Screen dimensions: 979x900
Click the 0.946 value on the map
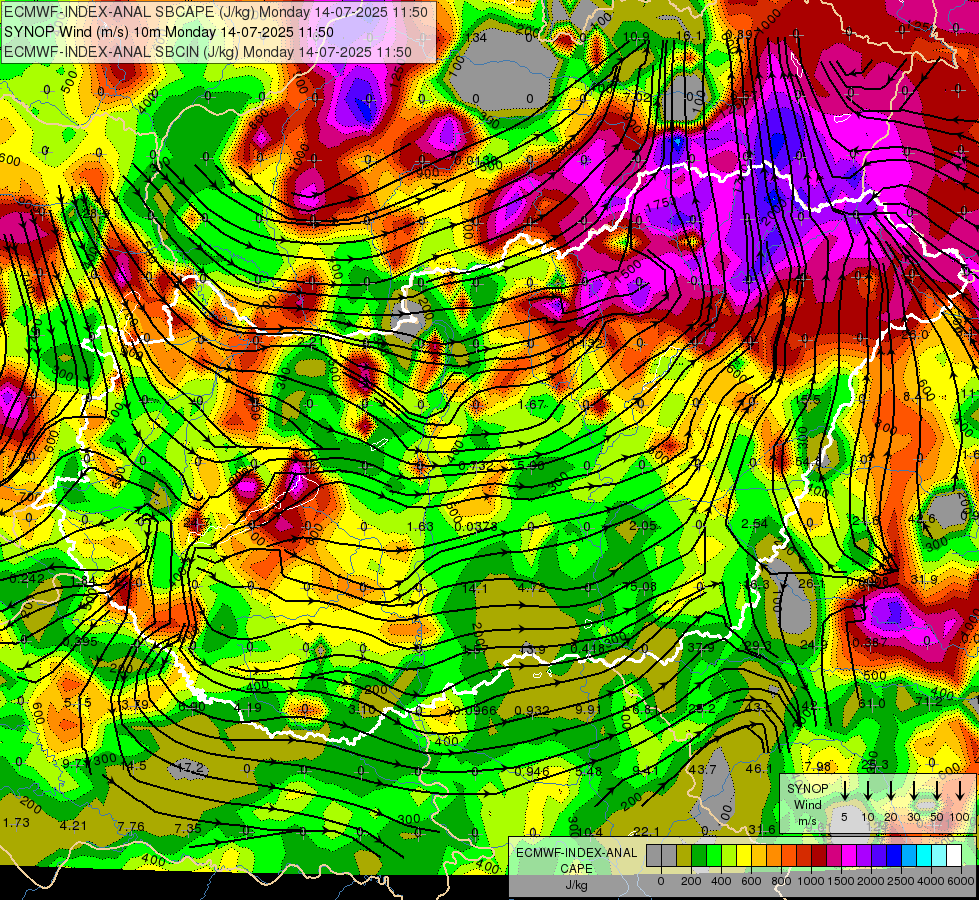532,771
